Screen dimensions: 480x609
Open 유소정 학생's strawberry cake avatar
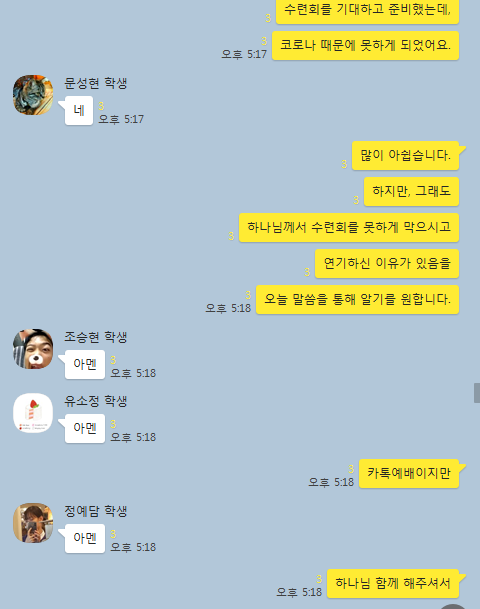pyautogui.click(x=33, y=413)
